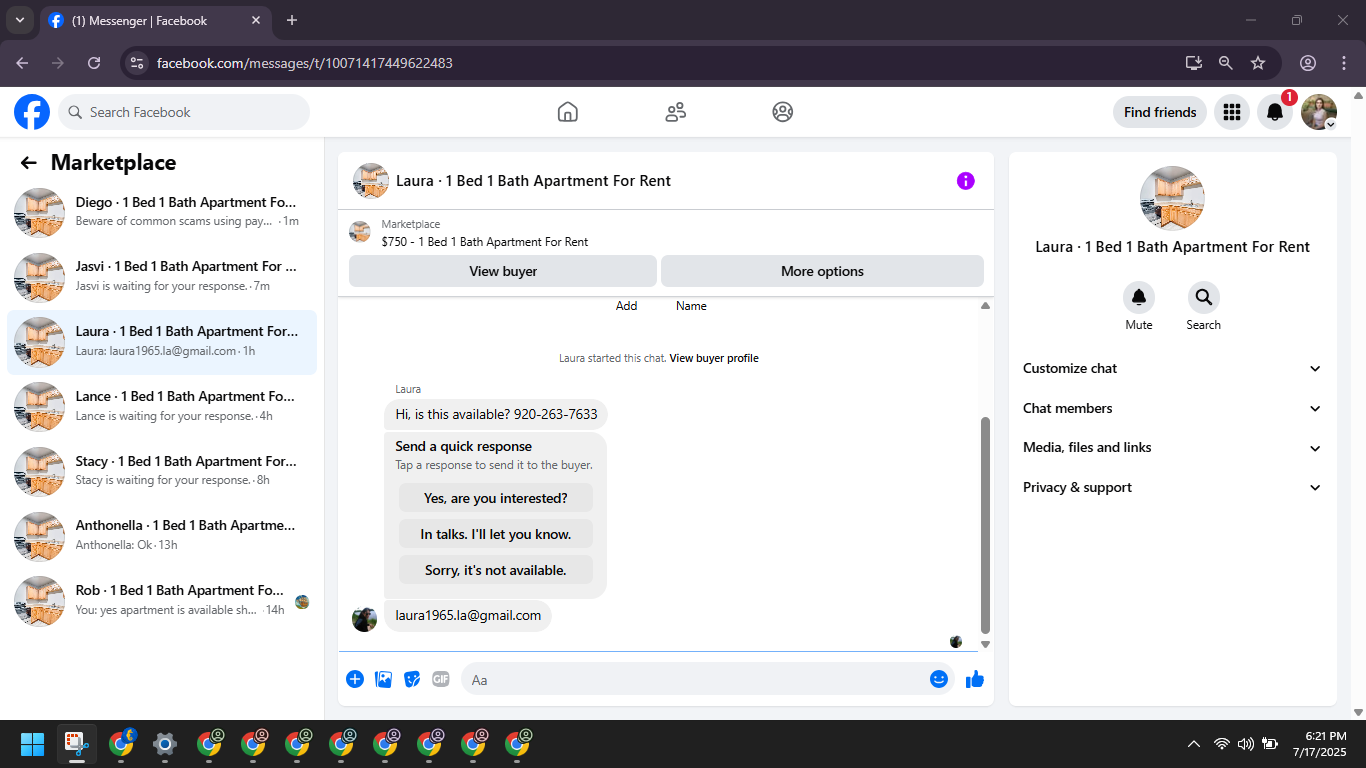Screen dimensions: 1366x768
Task: Bookmark this page with the star icon
Action: click(x=1258, y=63)
